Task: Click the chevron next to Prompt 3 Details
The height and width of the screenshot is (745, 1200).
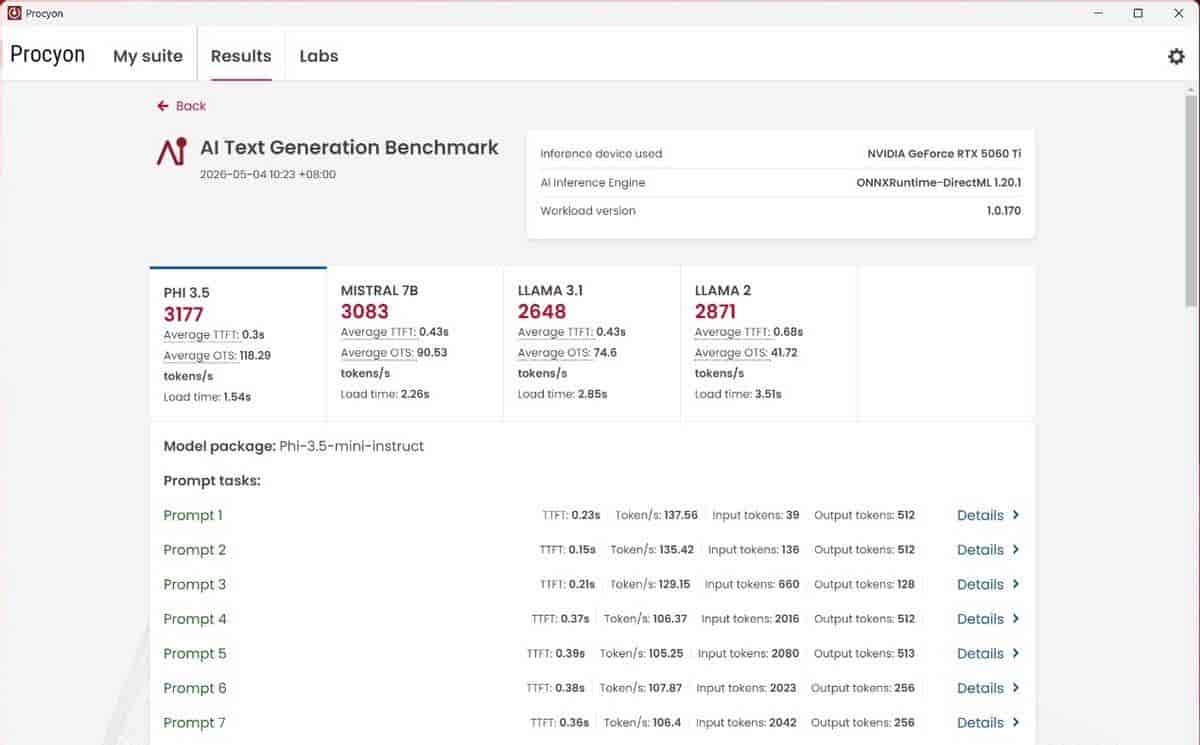Action: [x=1016, y=584]
